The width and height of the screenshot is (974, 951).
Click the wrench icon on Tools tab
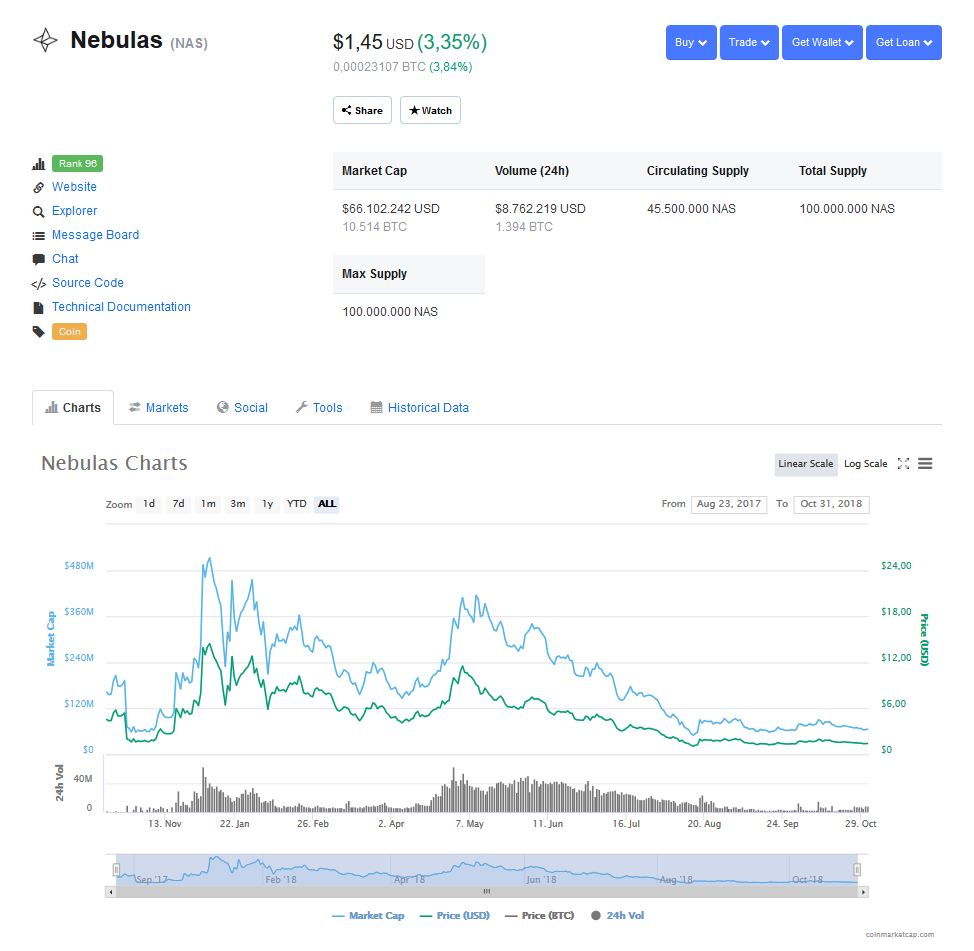coord(301,407)
